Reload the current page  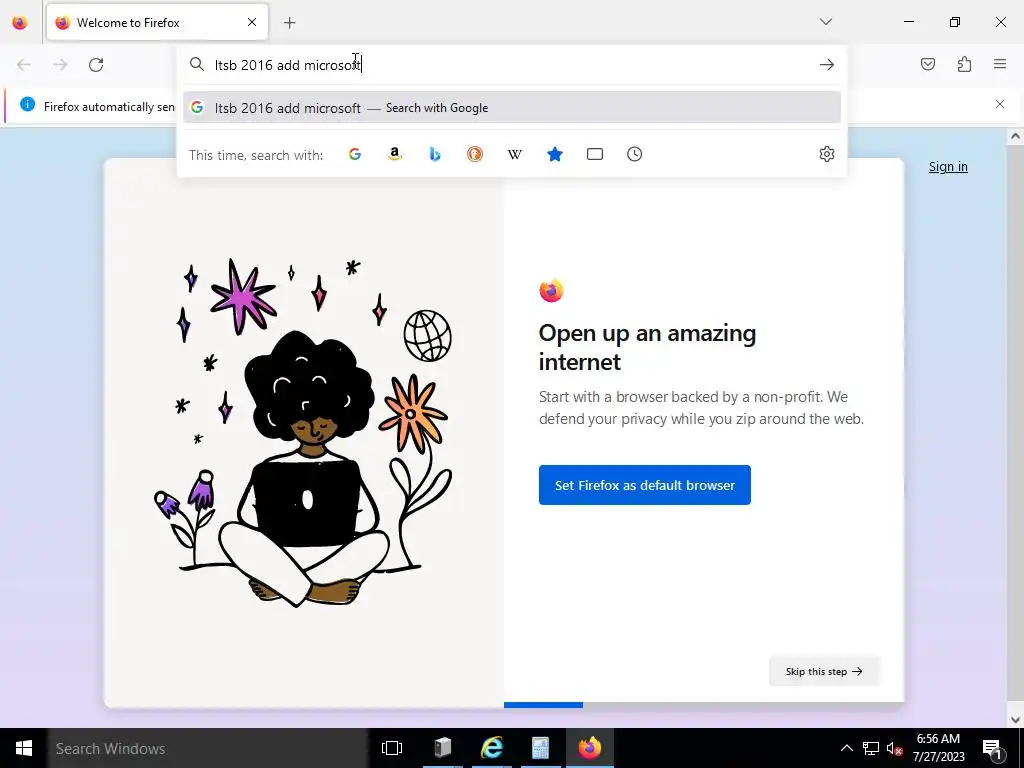[x=96, y=65]
